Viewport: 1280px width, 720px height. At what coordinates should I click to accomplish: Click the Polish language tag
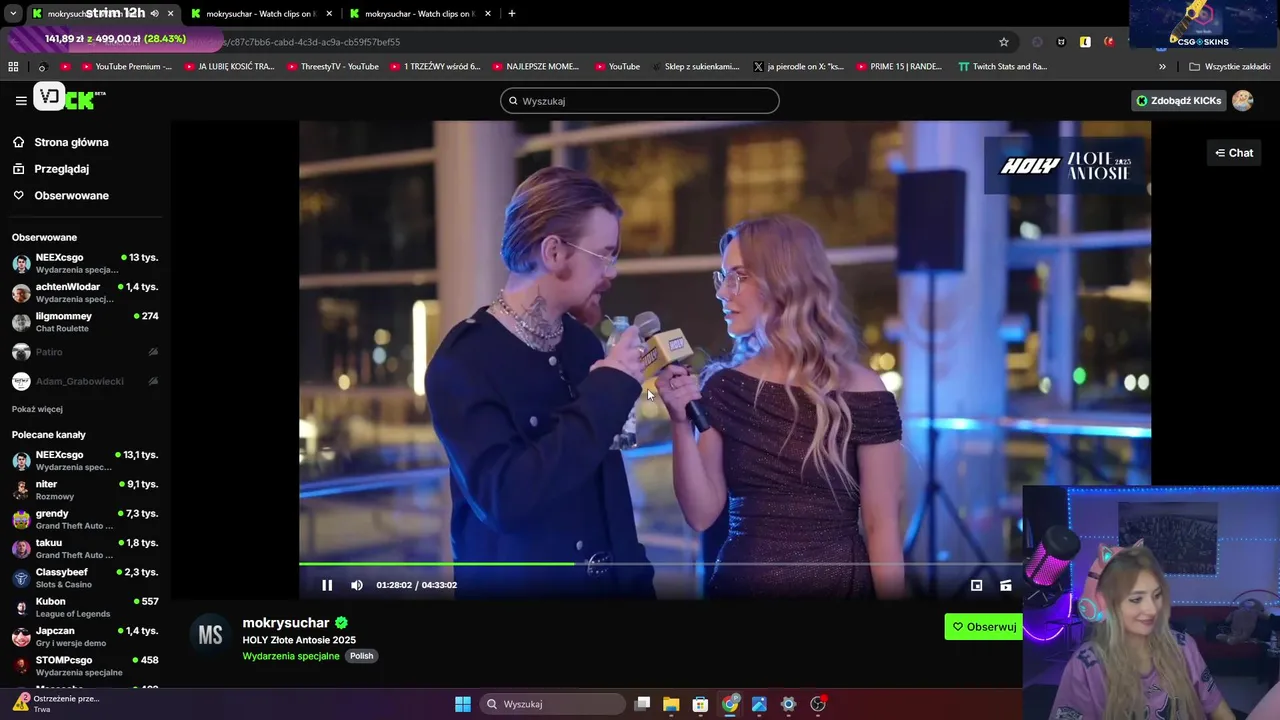click(361, 656)
